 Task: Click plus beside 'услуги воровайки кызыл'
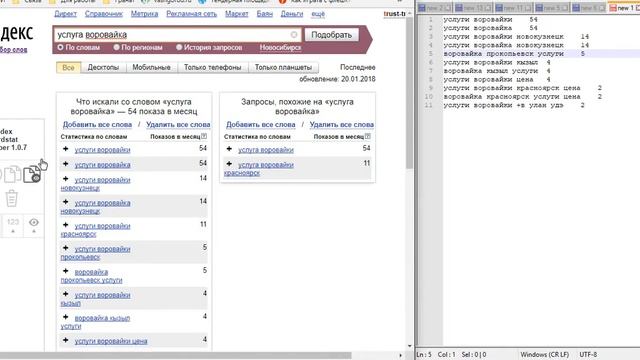tap(66, 294)
